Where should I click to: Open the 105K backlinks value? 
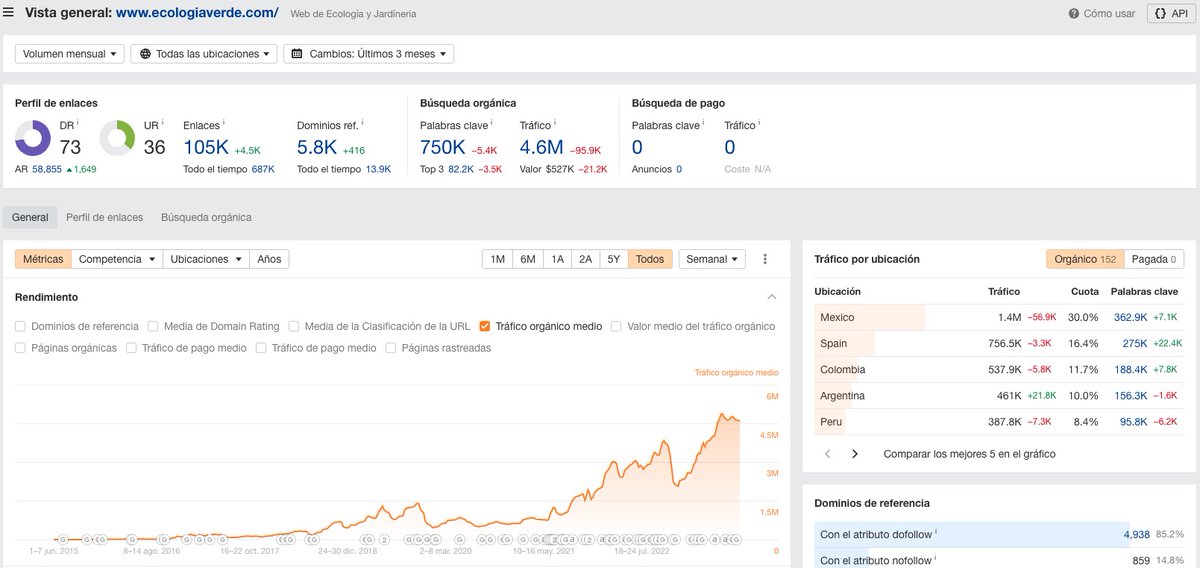[x=206, y=147]
